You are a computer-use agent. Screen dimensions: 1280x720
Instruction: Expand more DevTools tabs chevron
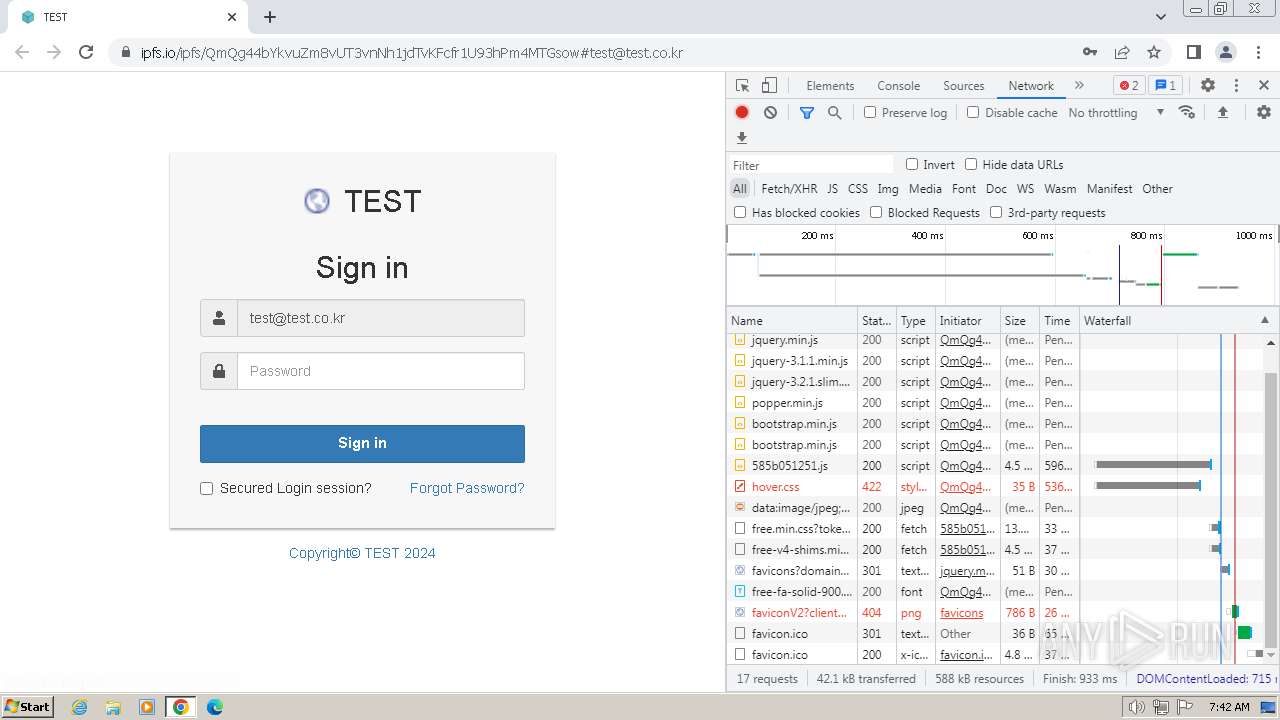click(1079, 86)
